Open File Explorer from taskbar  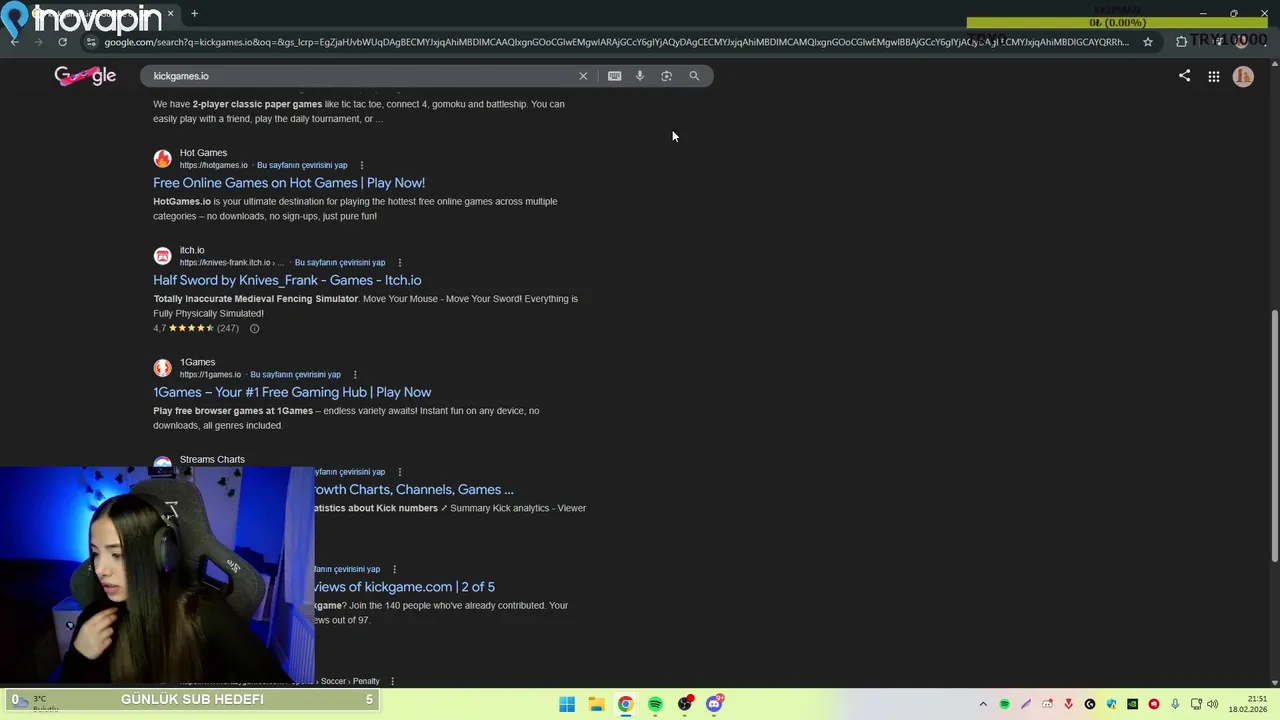(596, 704)
